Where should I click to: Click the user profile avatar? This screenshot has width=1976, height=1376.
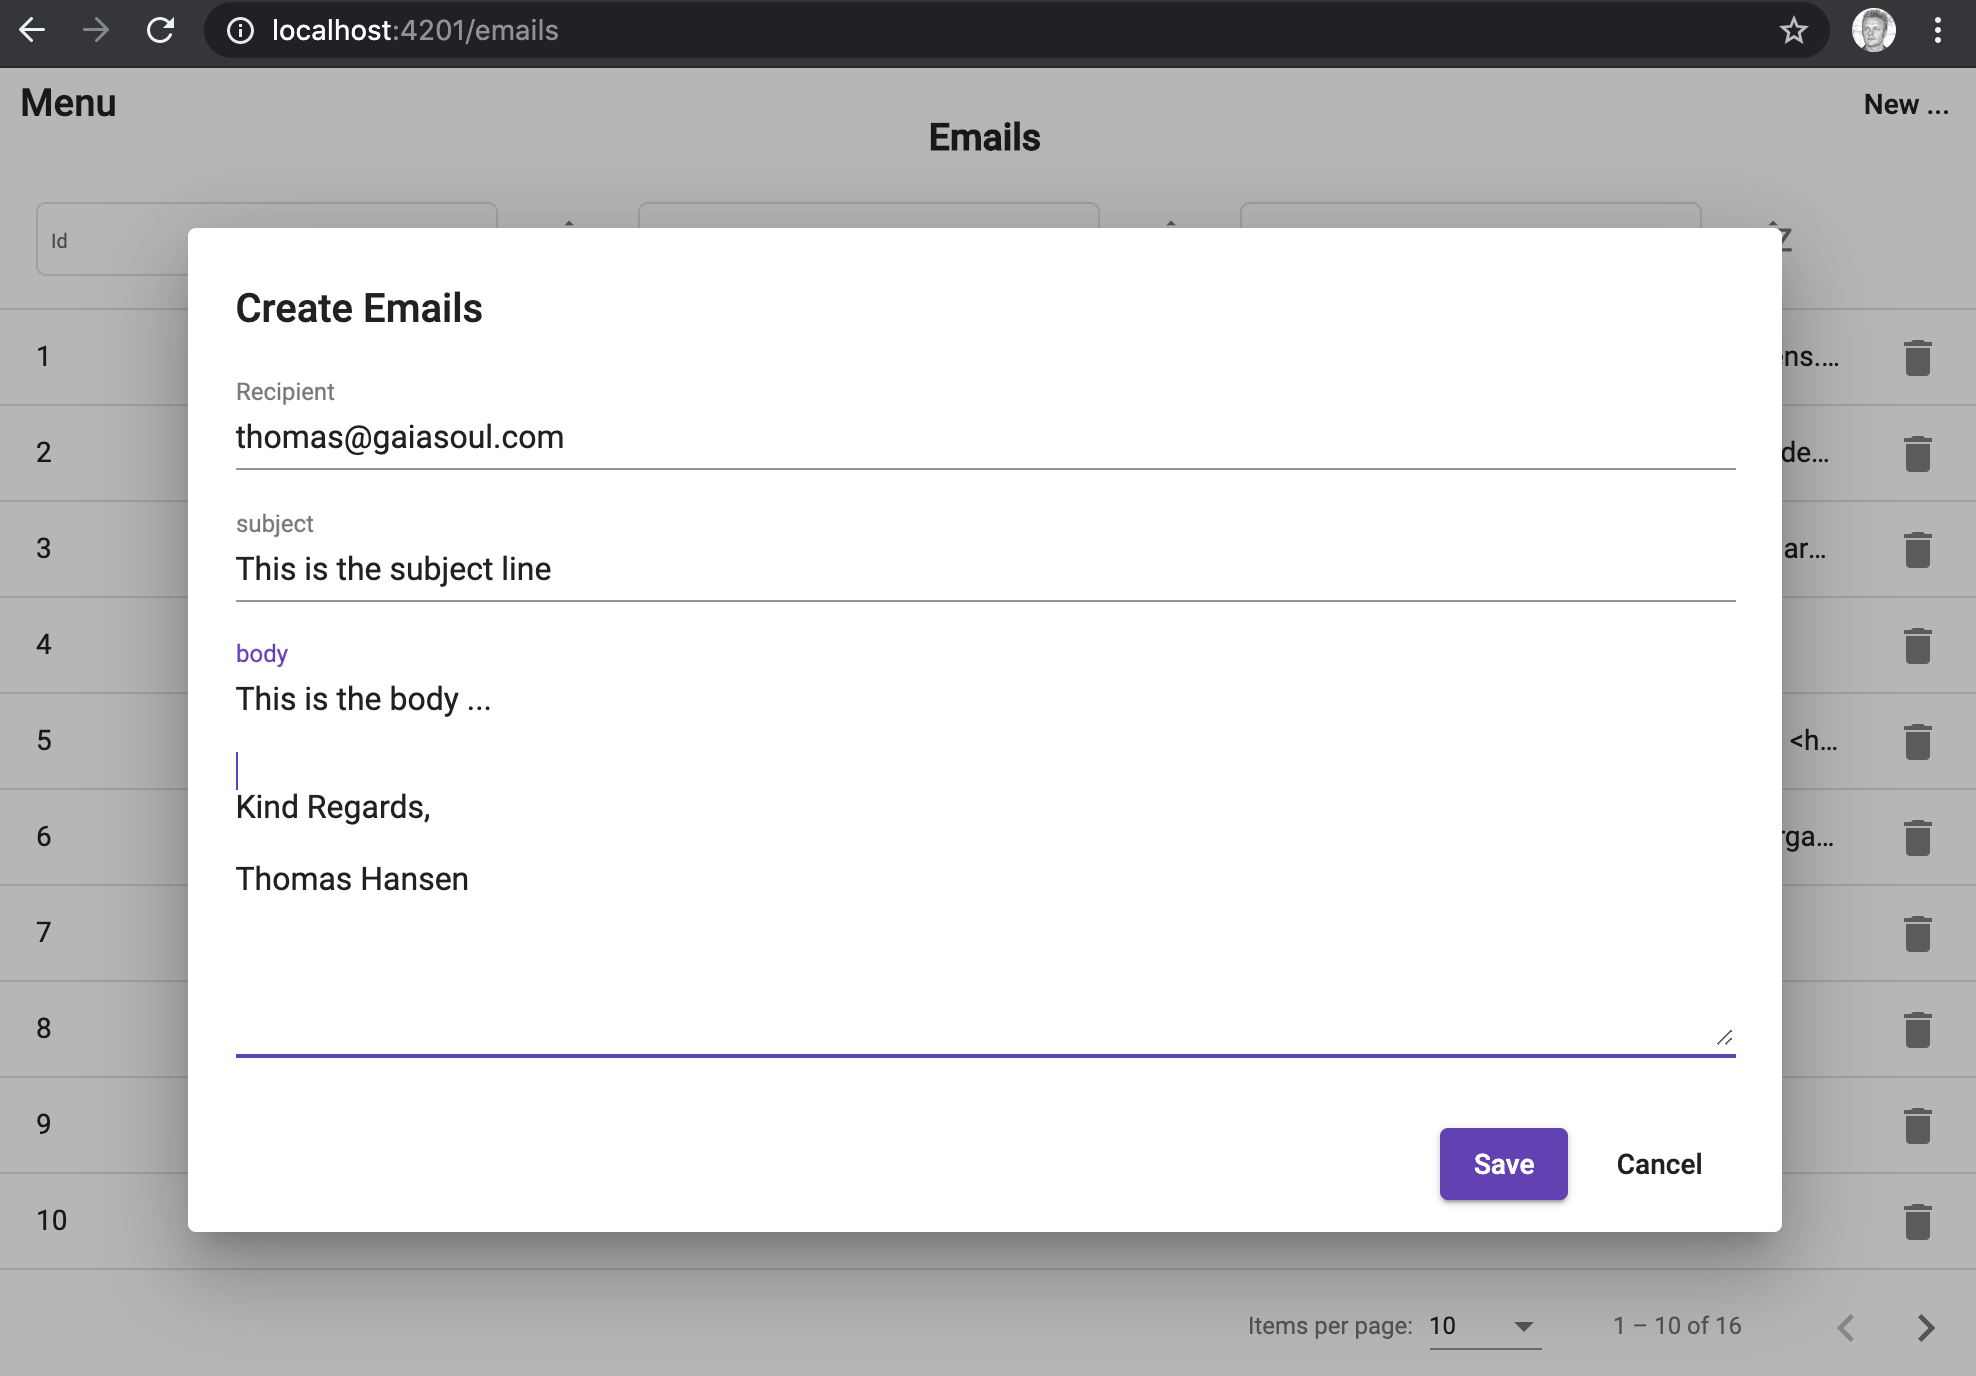click(1873, 30)
